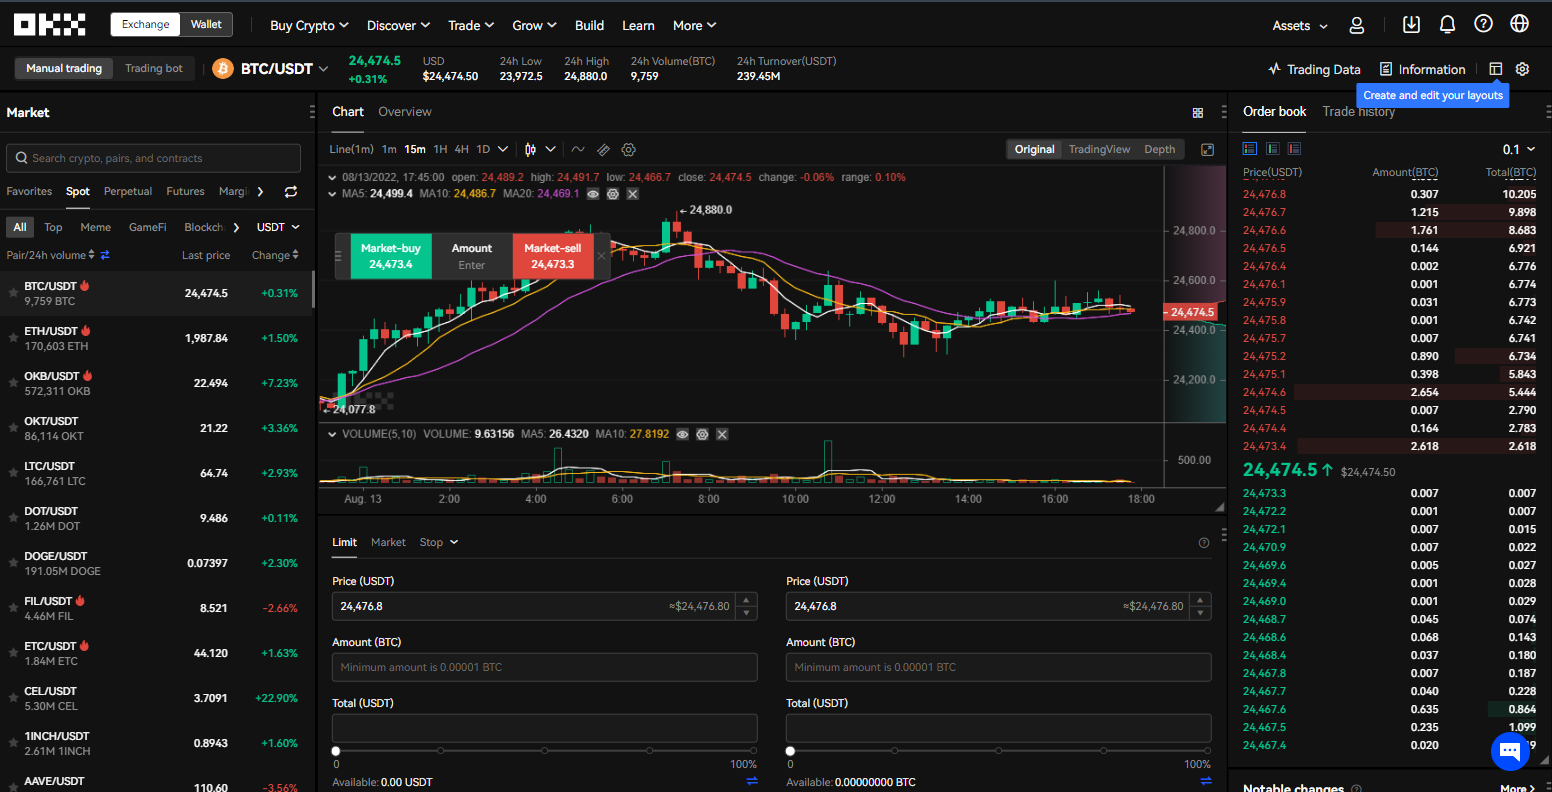Image resolution: width=1552 pixels, height=792 pixels.
Task: Click the OKX logo in header
Action: click(x=50, y=25)
